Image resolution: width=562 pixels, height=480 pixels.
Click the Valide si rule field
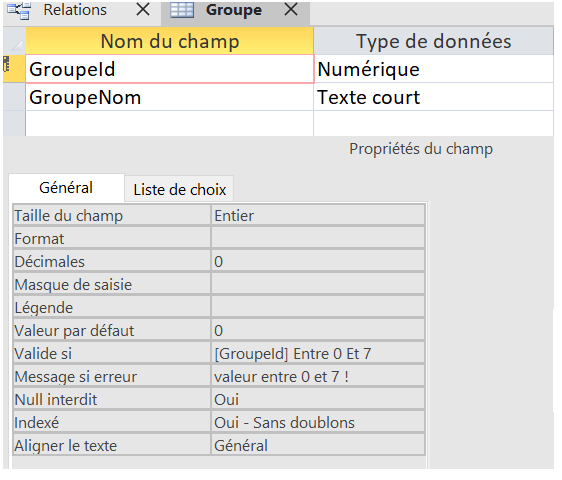[x=318, y=354]
